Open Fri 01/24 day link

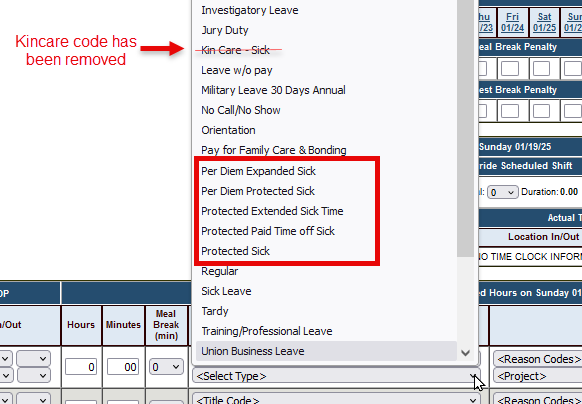click(512, 22)
